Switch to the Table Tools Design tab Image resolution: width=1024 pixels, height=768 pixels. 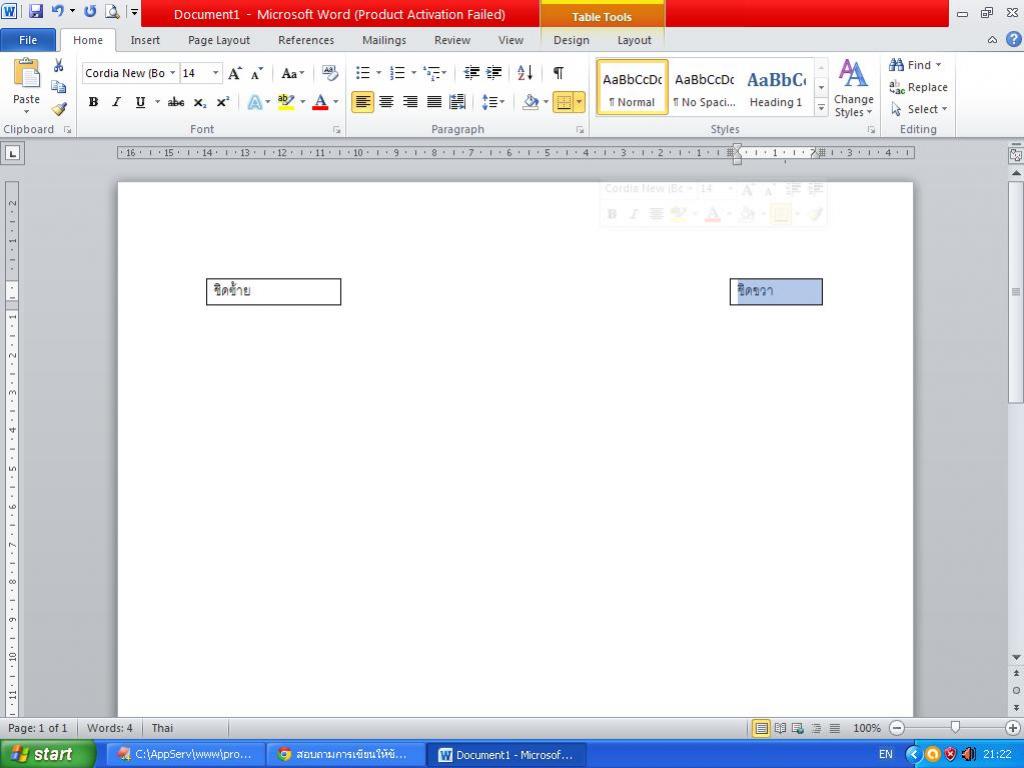(571, 40)
